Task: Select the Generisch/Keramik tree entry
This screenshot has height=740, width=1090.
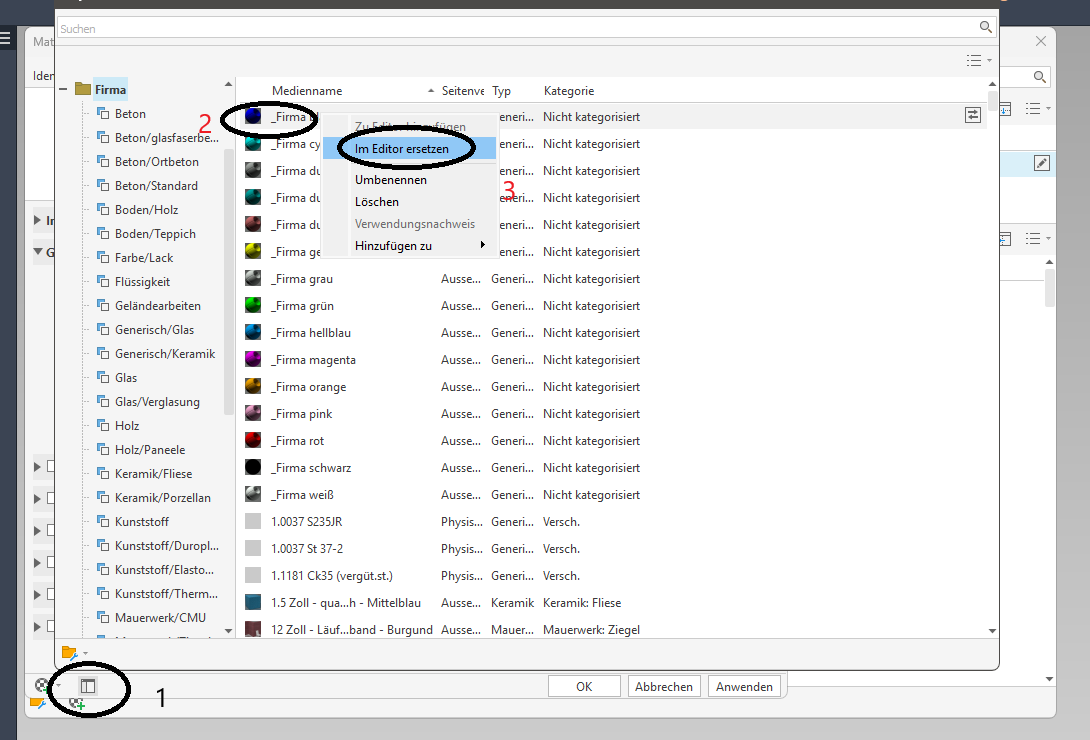Action: coord(165,354)
